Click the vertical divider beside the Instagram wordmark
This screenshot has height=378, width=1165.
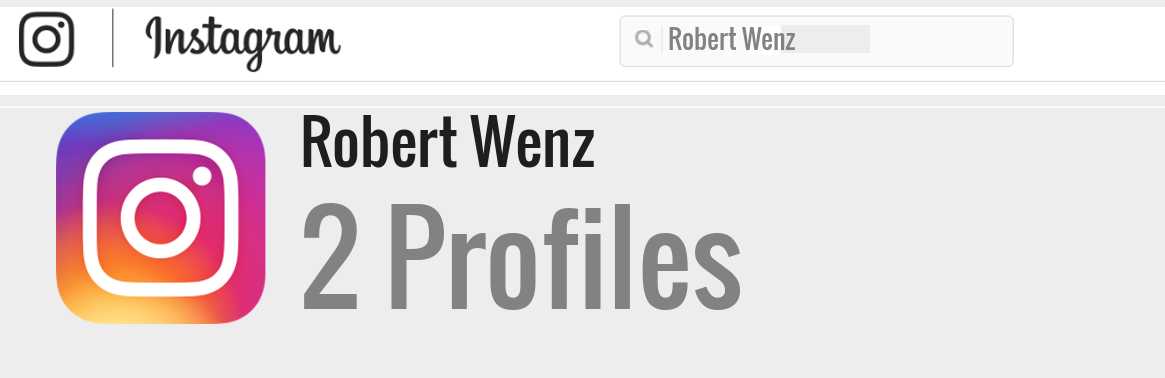click(x=113, y=38)
